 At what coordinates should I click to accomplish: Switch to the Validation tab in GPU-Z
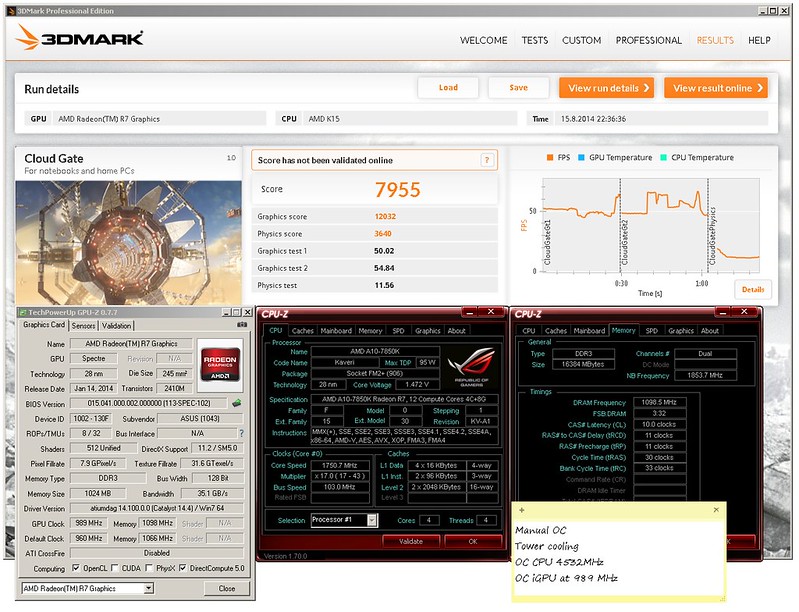coord(116,326)
